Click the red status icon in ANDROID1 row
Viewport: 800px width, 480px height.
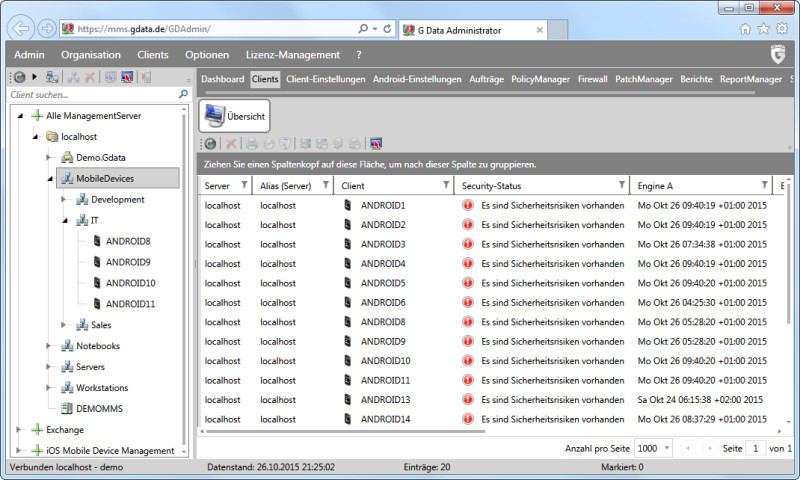468,205
